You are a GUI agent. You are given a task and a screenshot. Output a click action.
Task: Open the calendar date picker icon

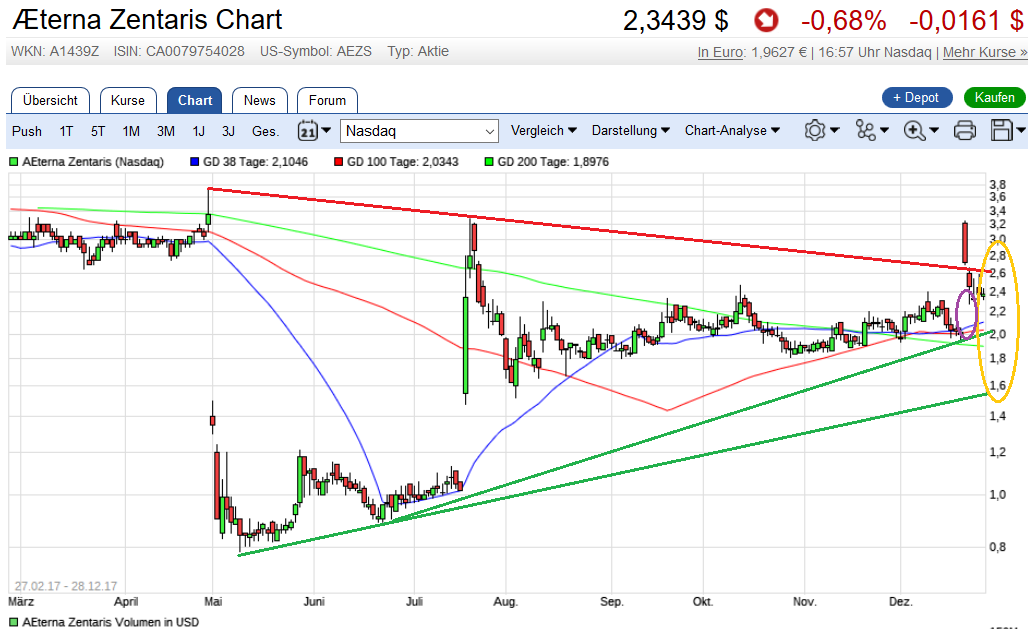pos(307,131)
